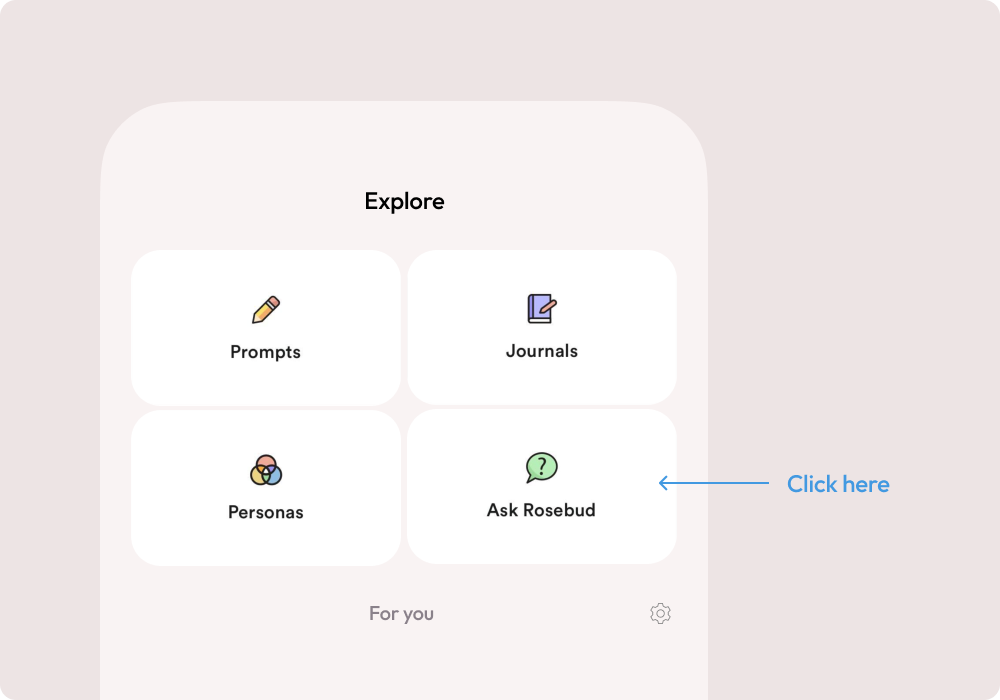Select the "For you" section label
This screenshot has height=700, width=1000.
(401, 613)
